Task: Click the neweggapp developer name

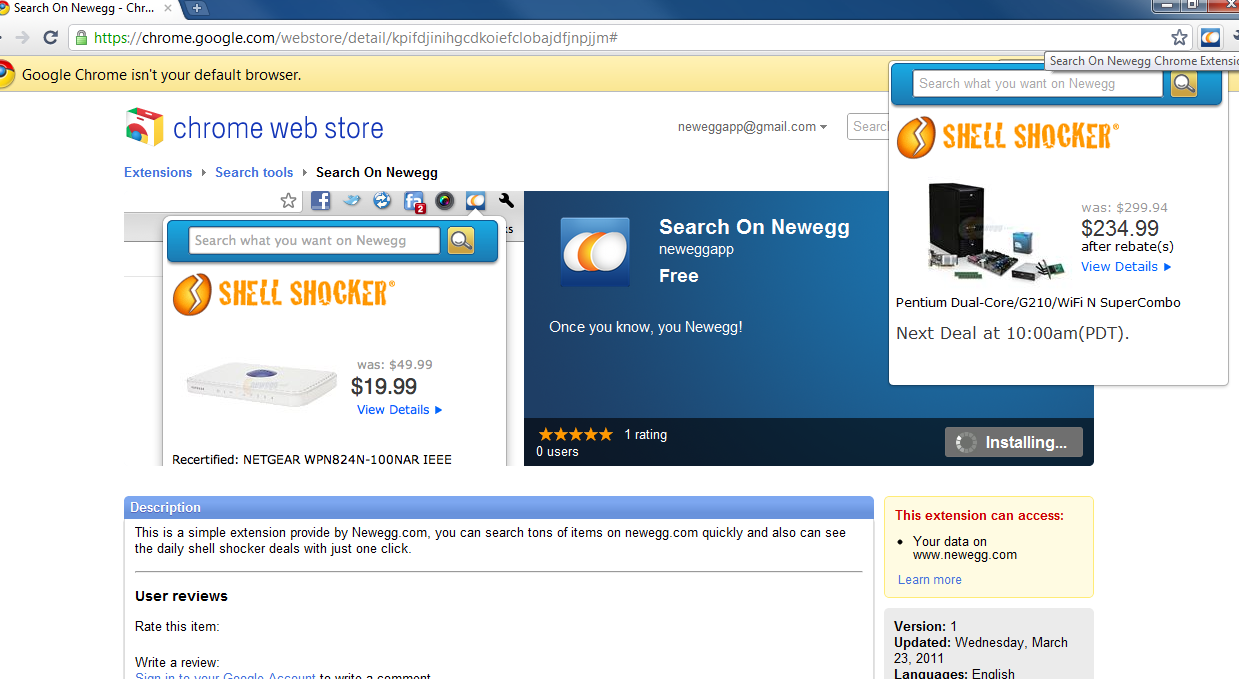Action: 696,250
